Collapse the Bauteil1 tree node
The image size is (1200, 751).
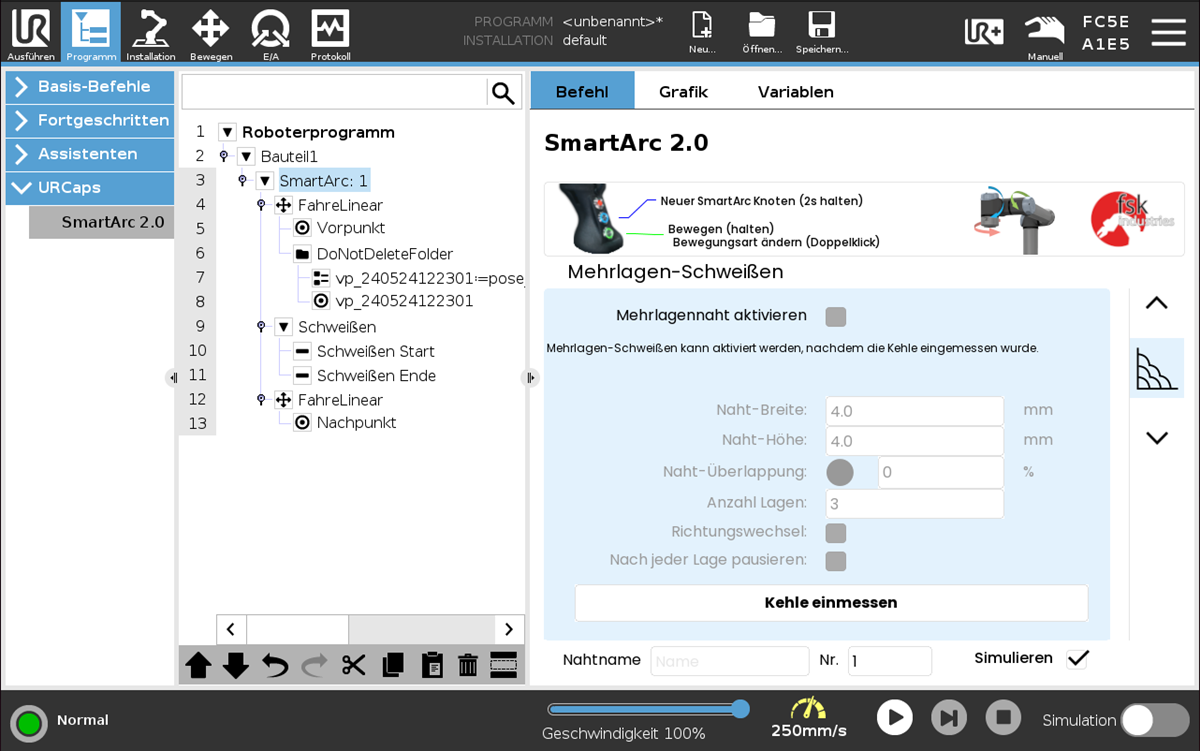[246, 157]
